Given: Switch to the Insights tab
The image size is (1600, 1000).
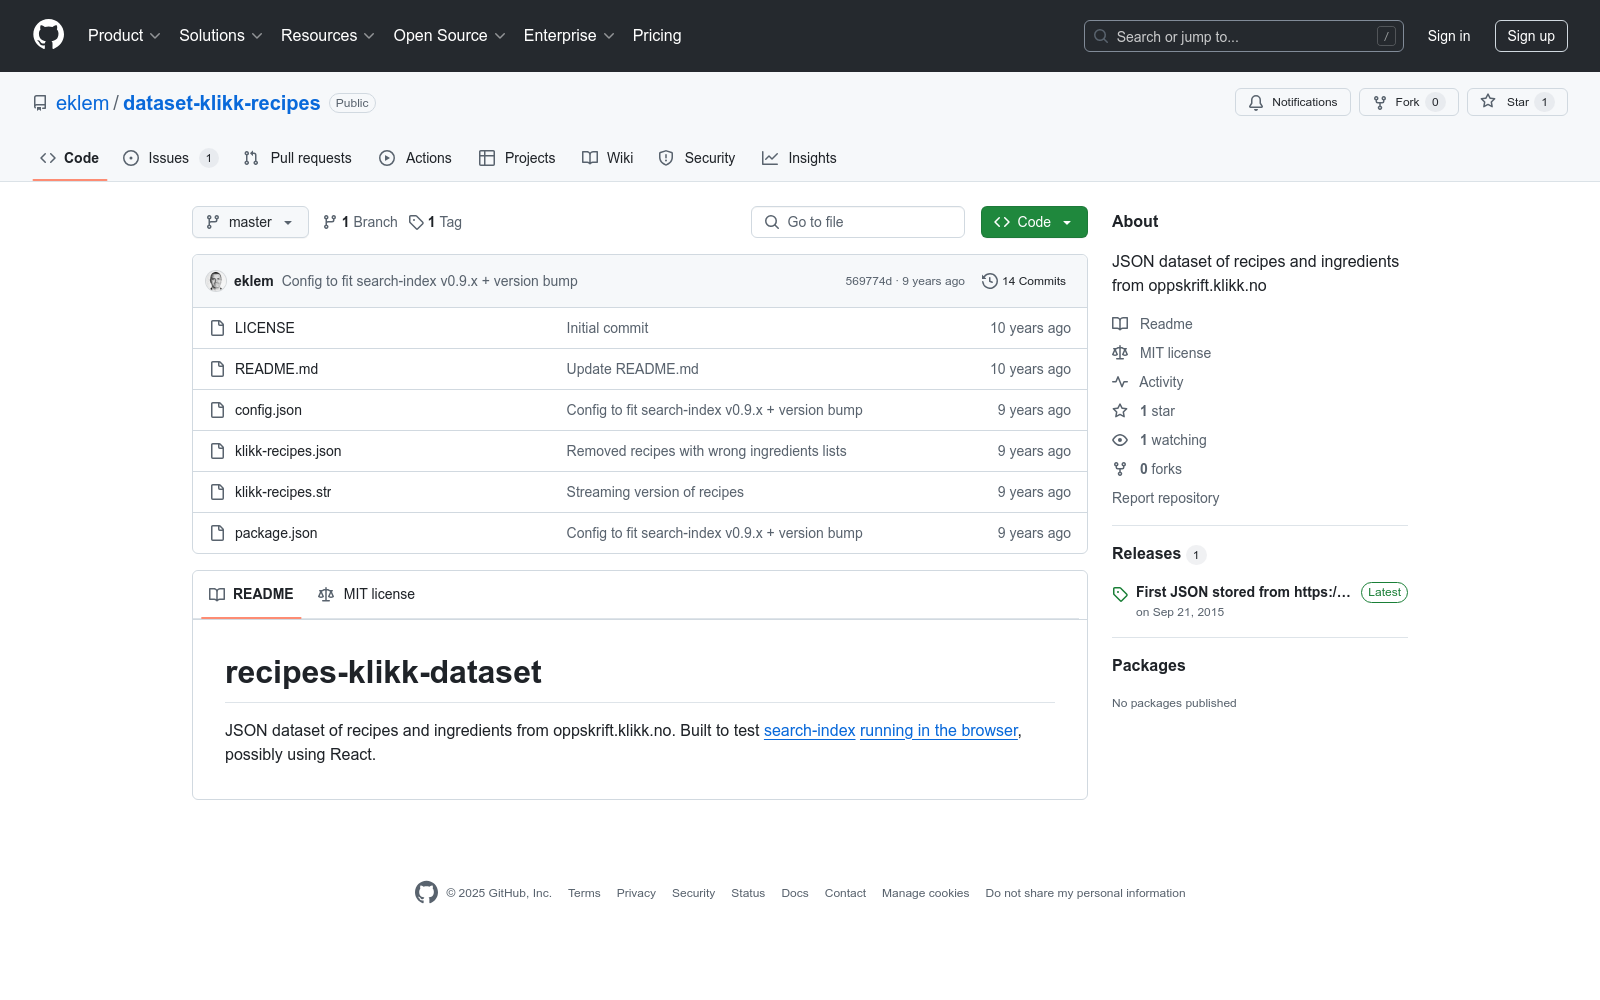Looking at the screenshot, I should point(799,158).
